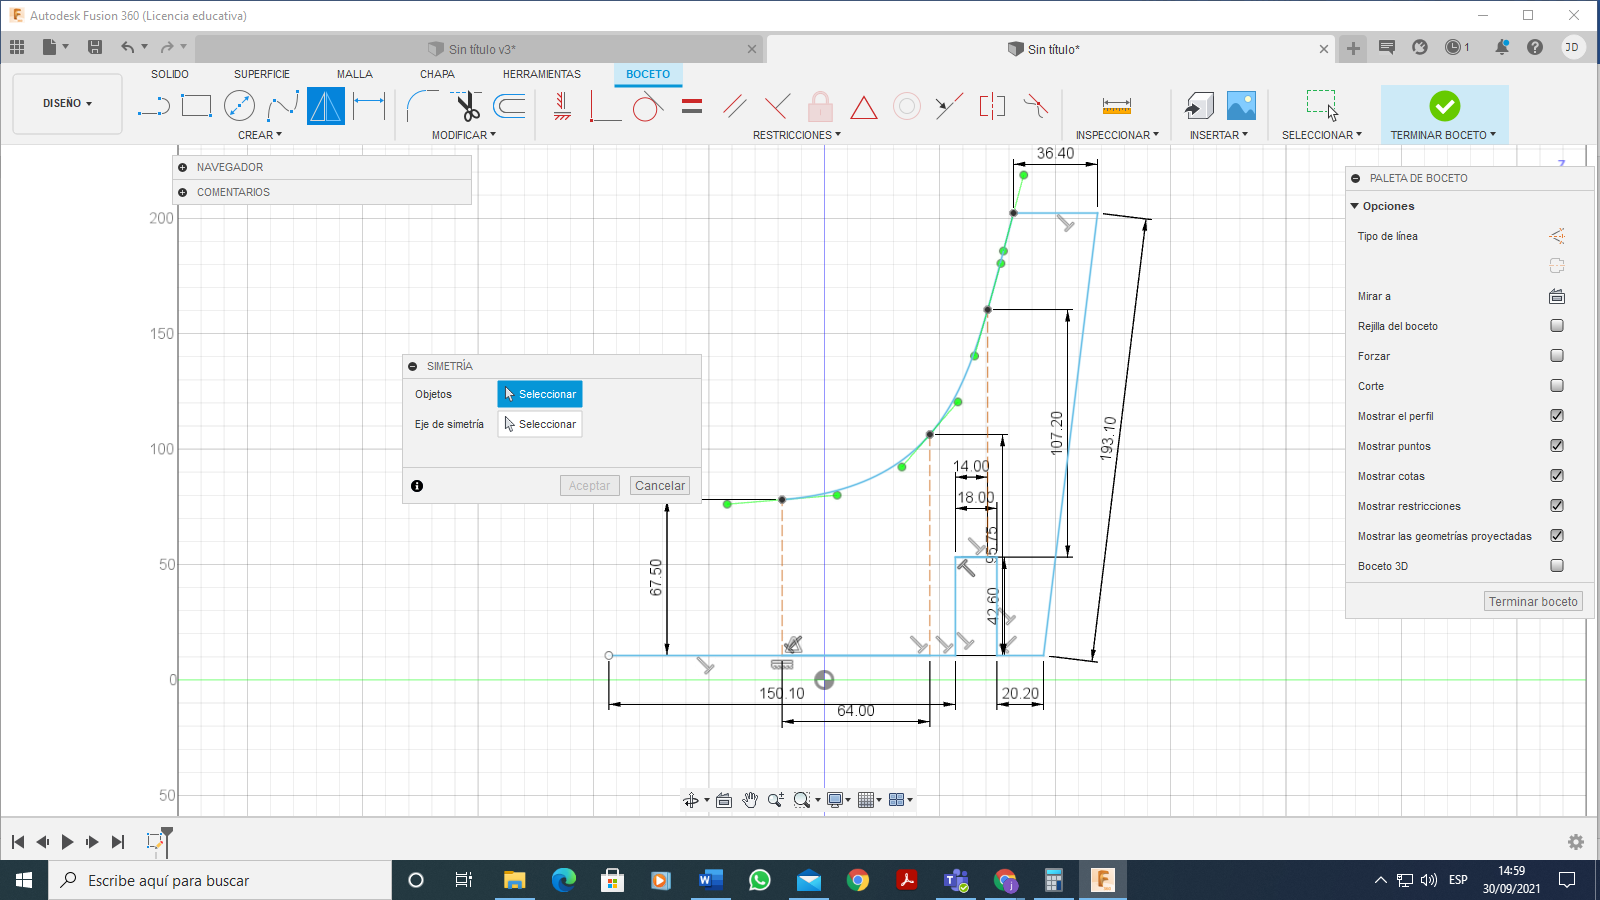Viewport: 1600px width, 900px height.
Task: Jump to timeline beginning
Action: pos(18,842)
